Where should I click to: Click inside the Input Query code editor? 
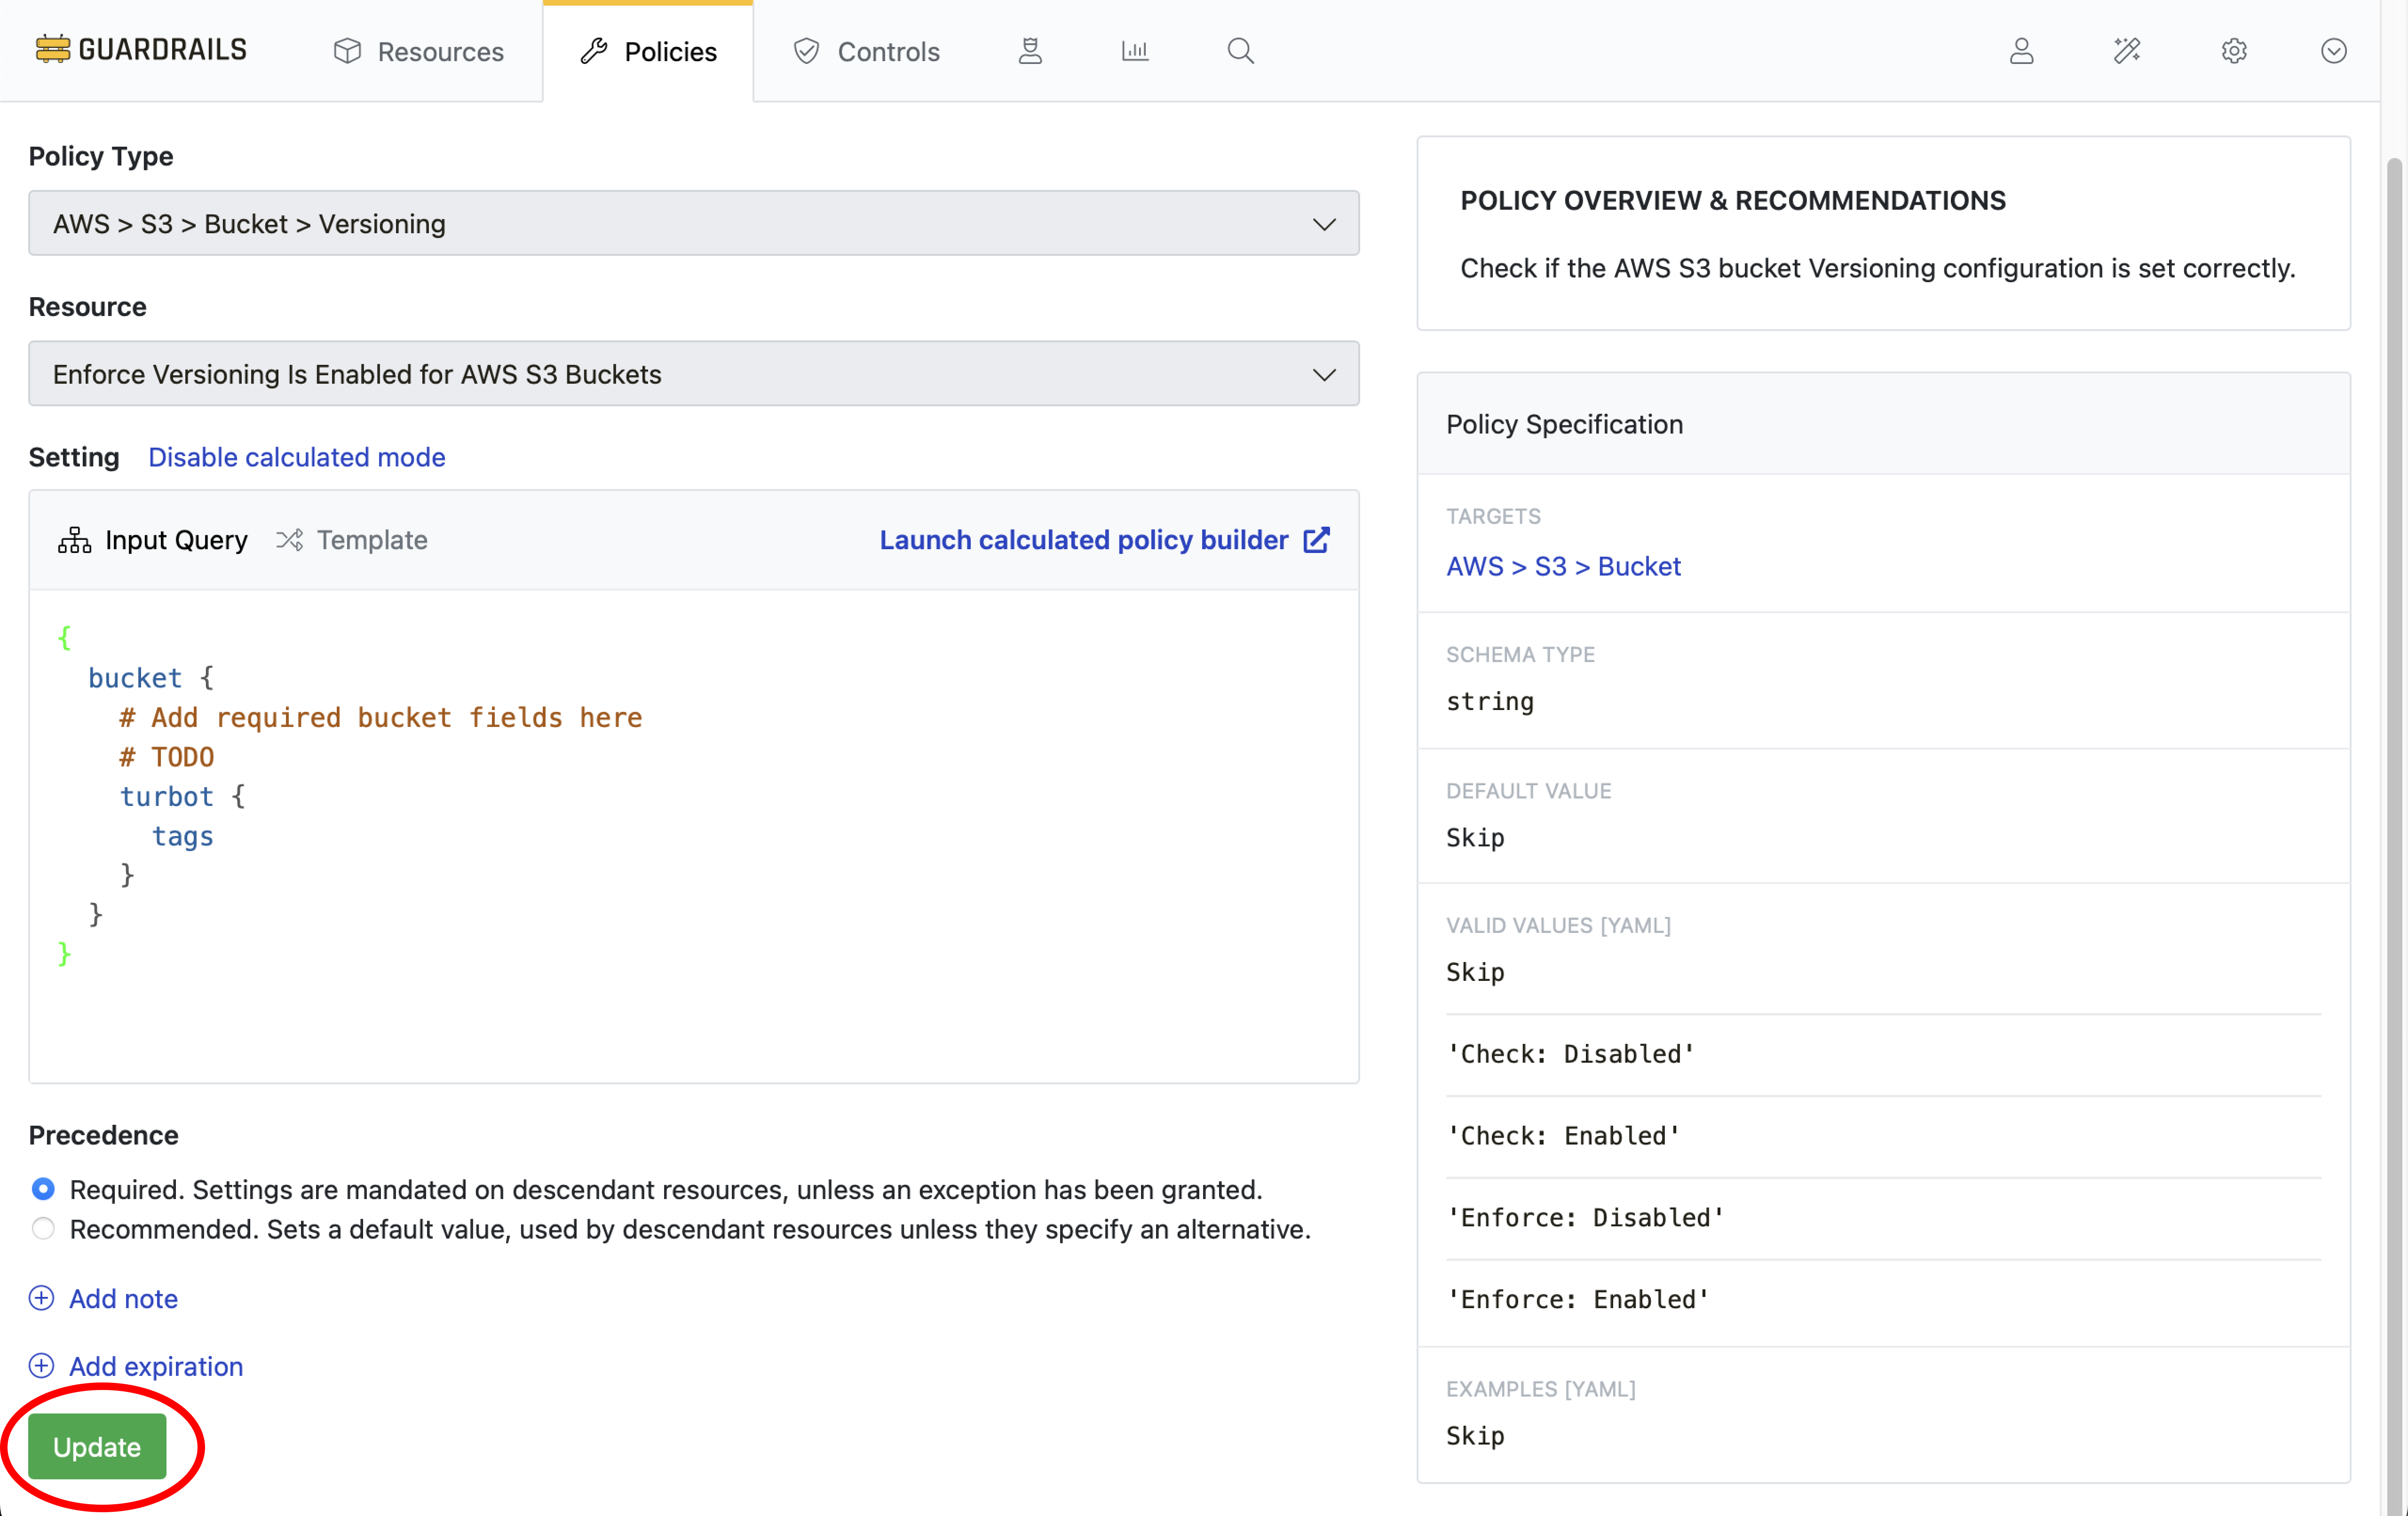[693, 835]
